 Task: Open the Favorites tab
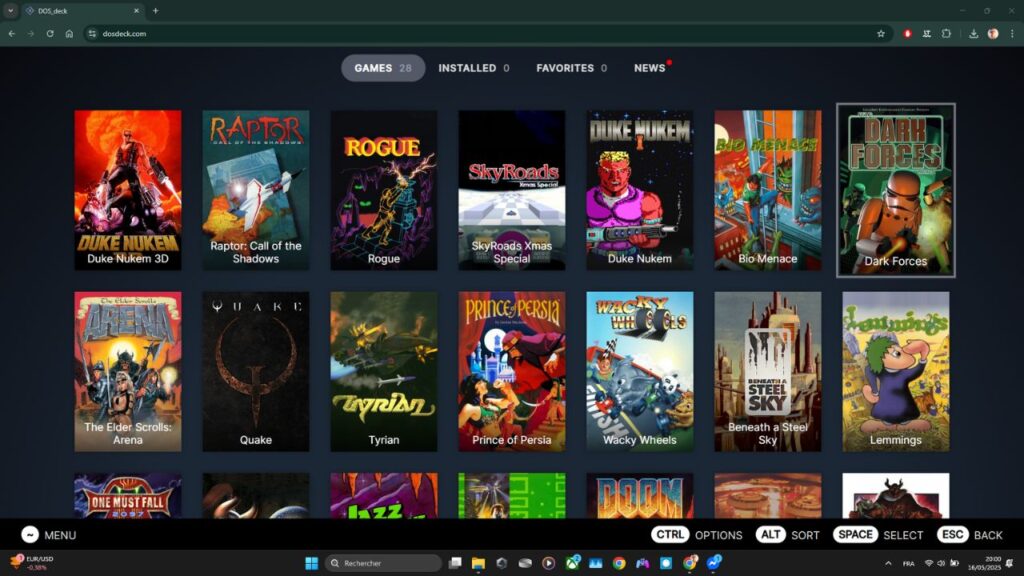point(571,68)
